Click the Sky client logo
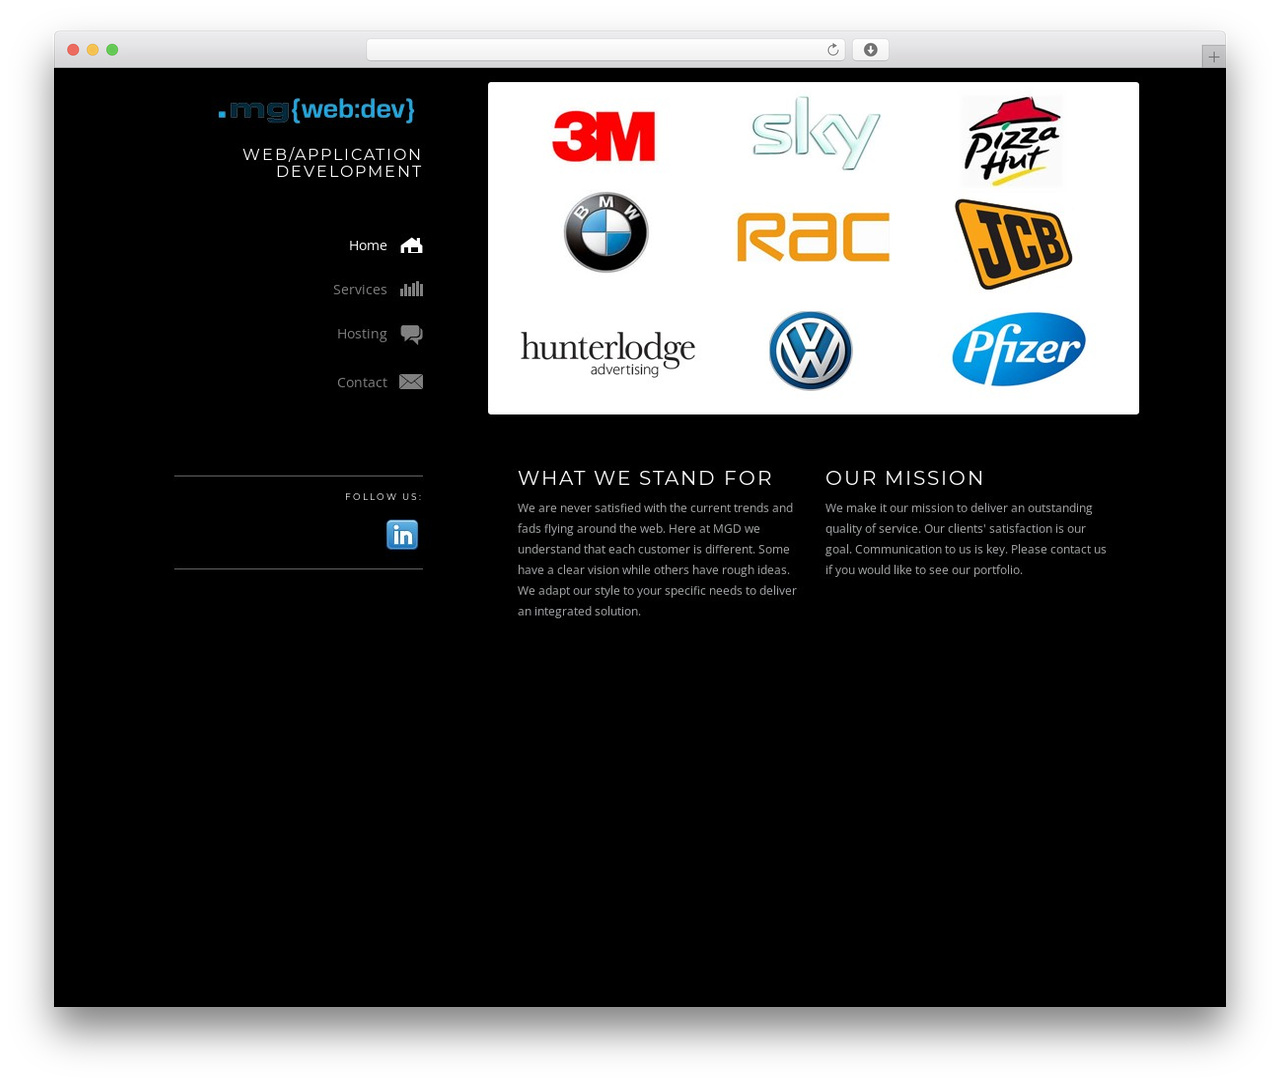1280x1084 pixels. (816, 133)
